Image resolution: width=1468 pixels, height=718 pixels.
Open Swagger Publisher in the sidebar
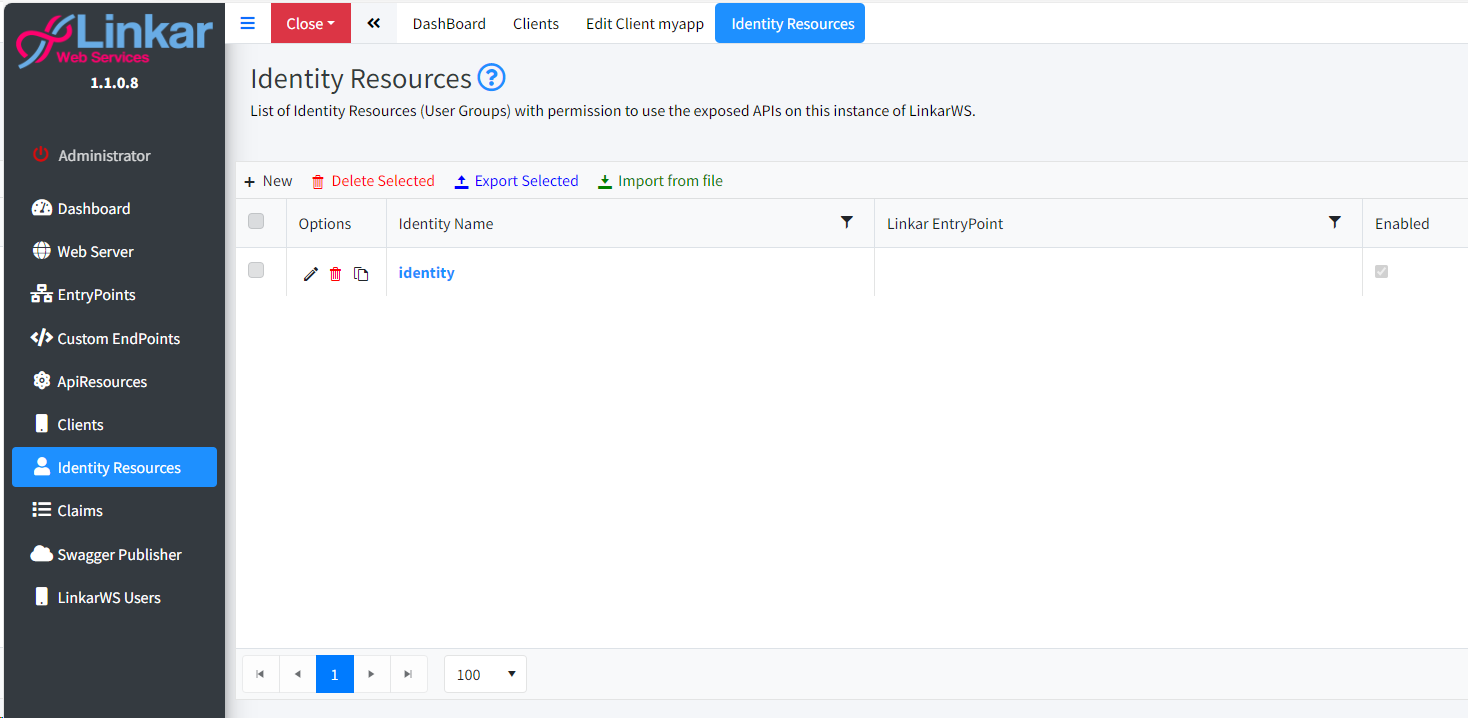coord(119,554)
